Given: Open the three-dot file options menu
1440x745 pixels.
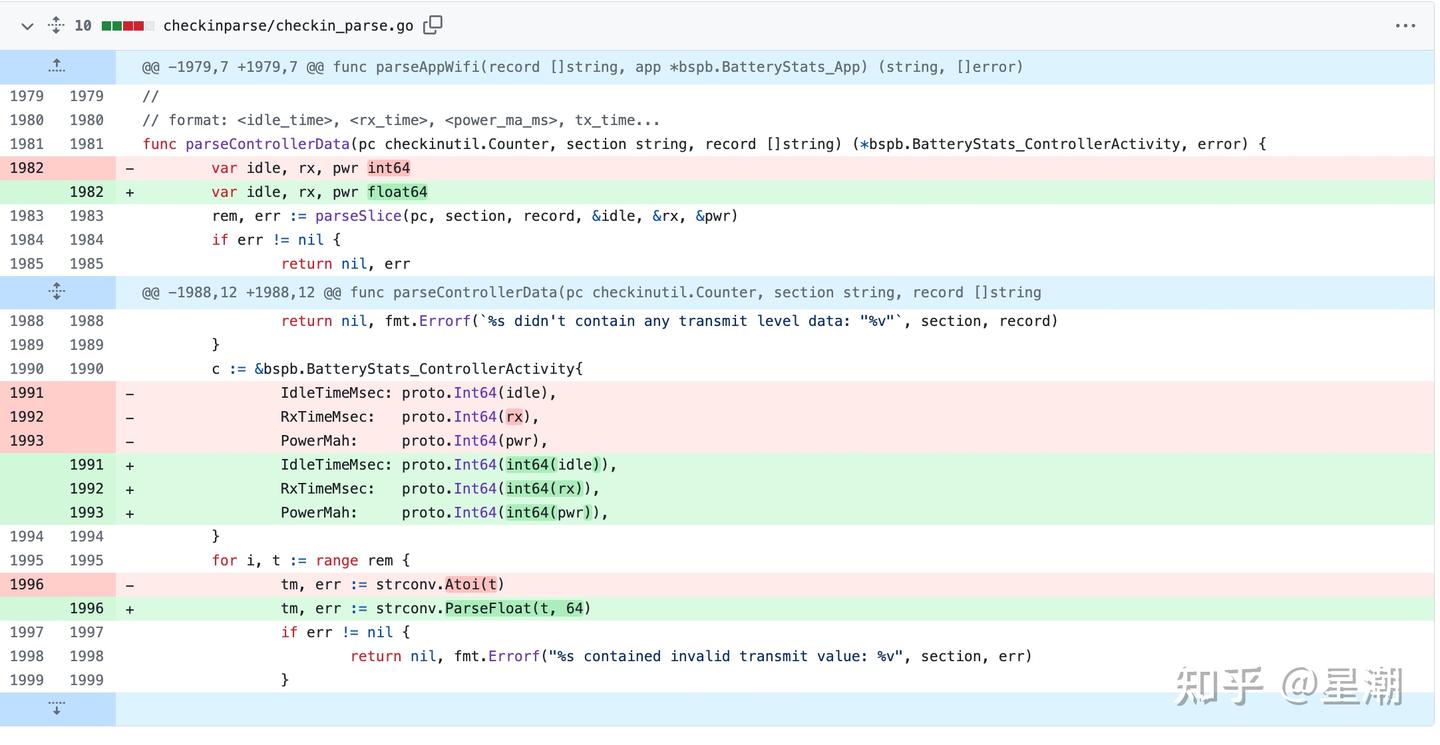Looking at the screenshot, I should click(x=1405, y=26).
